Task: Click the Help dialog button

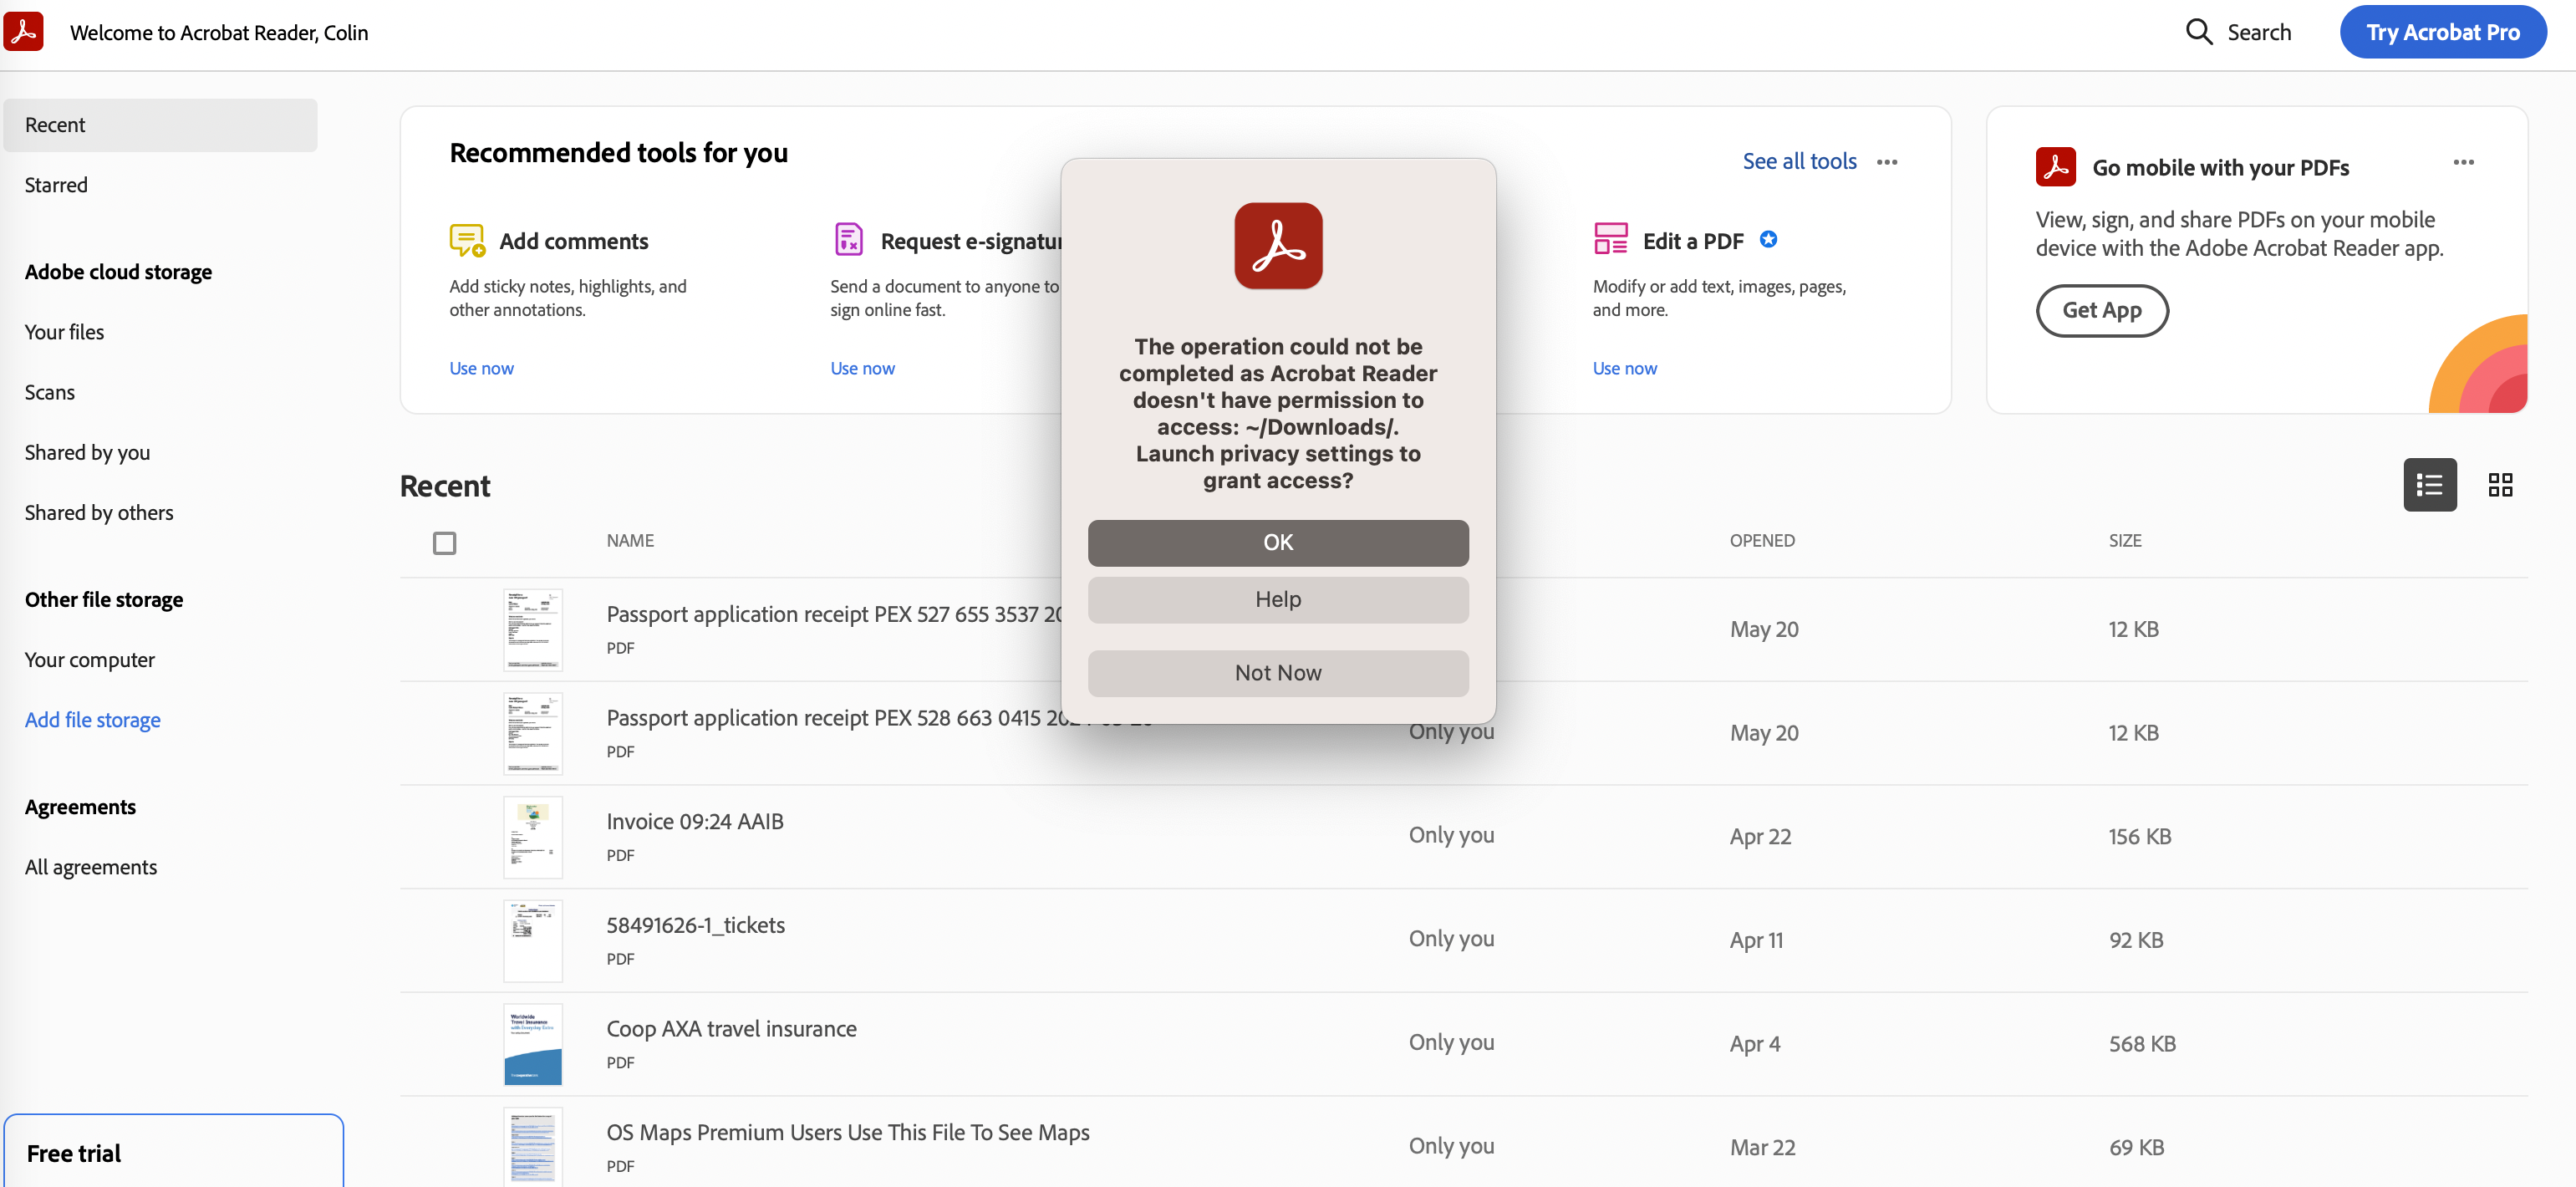Action: coord(1277,600)
